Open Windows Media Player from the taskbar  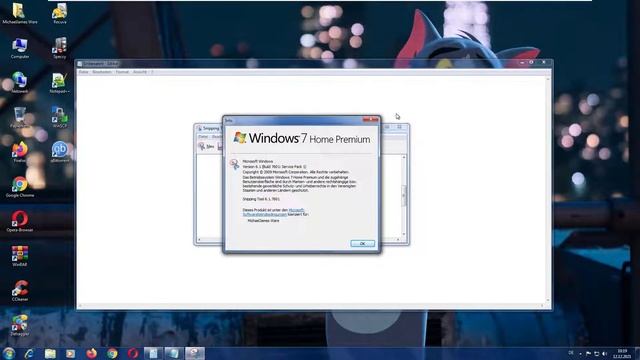71,353
